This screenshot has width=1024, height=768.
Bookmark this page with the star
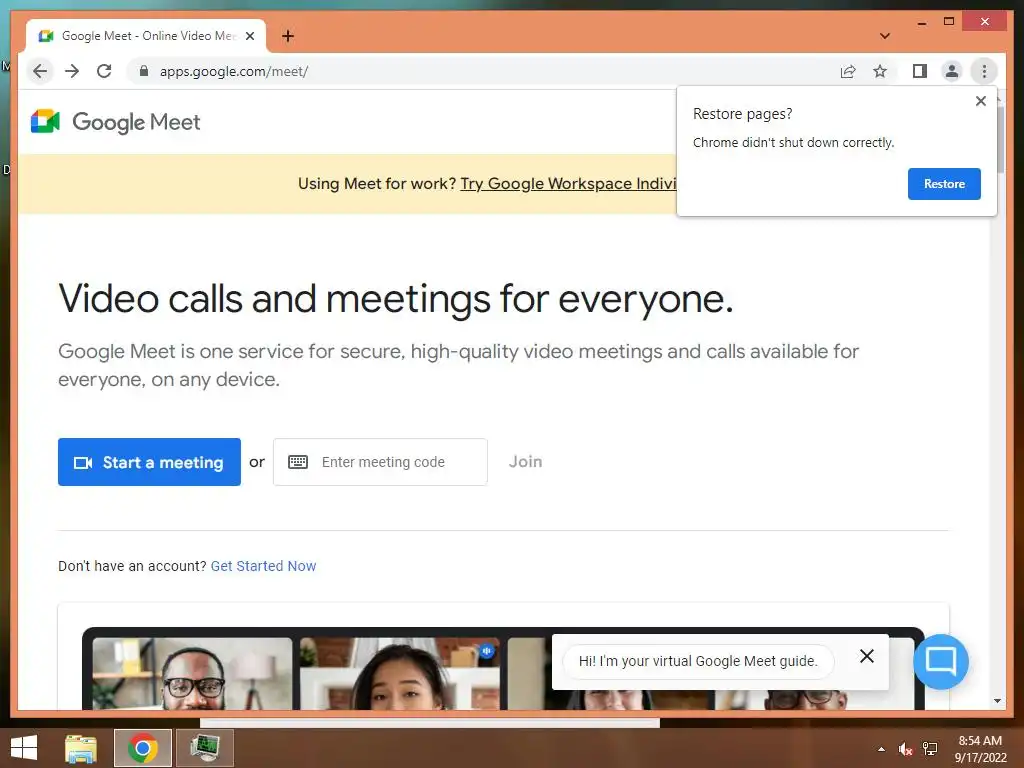tap(880, 71)
